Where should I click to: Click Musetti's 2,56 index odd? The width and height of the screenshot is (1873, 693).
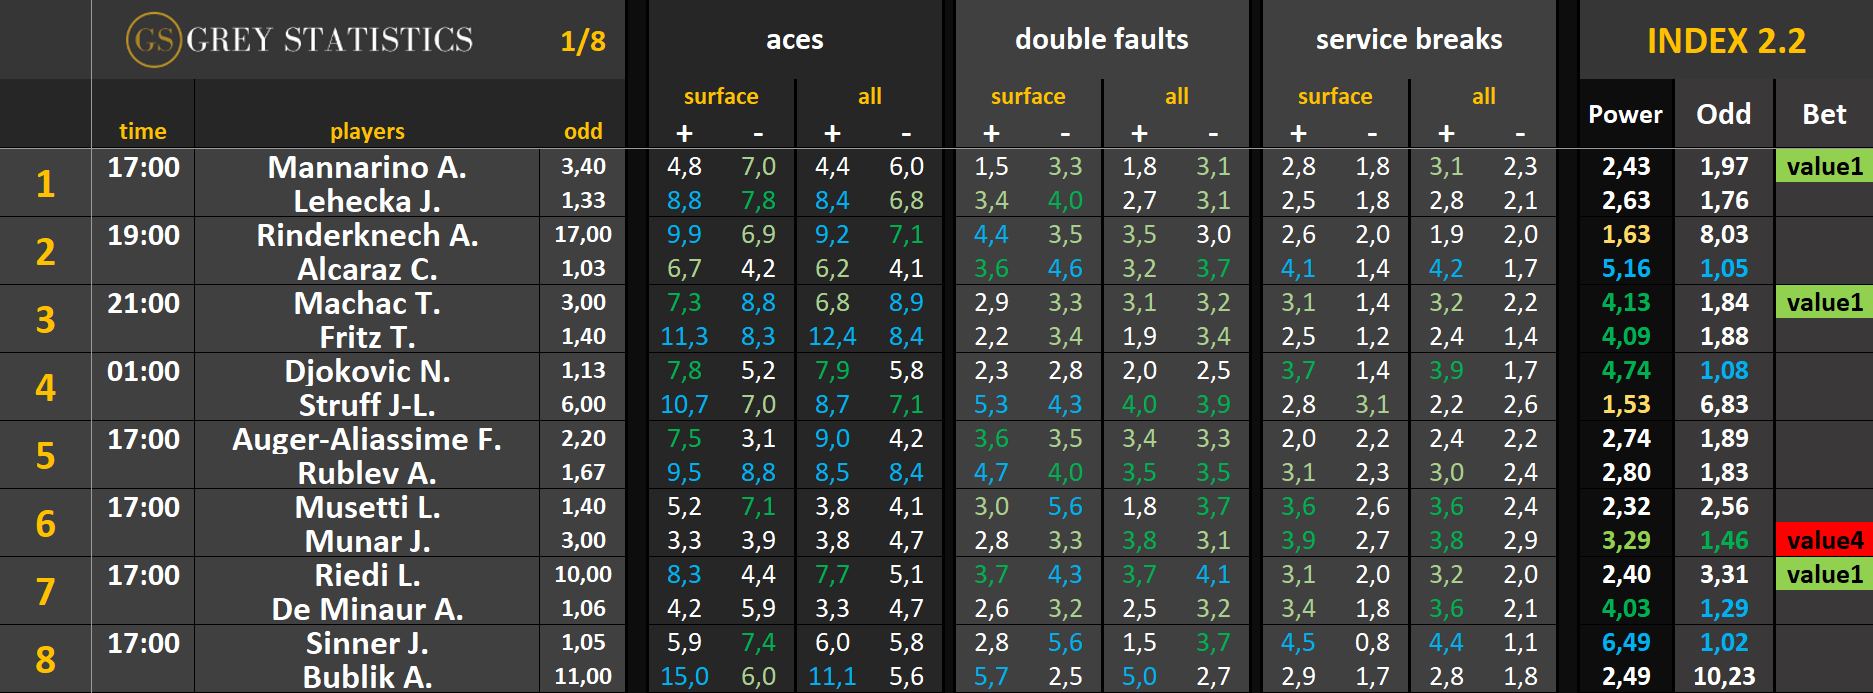coord(1724,506)
